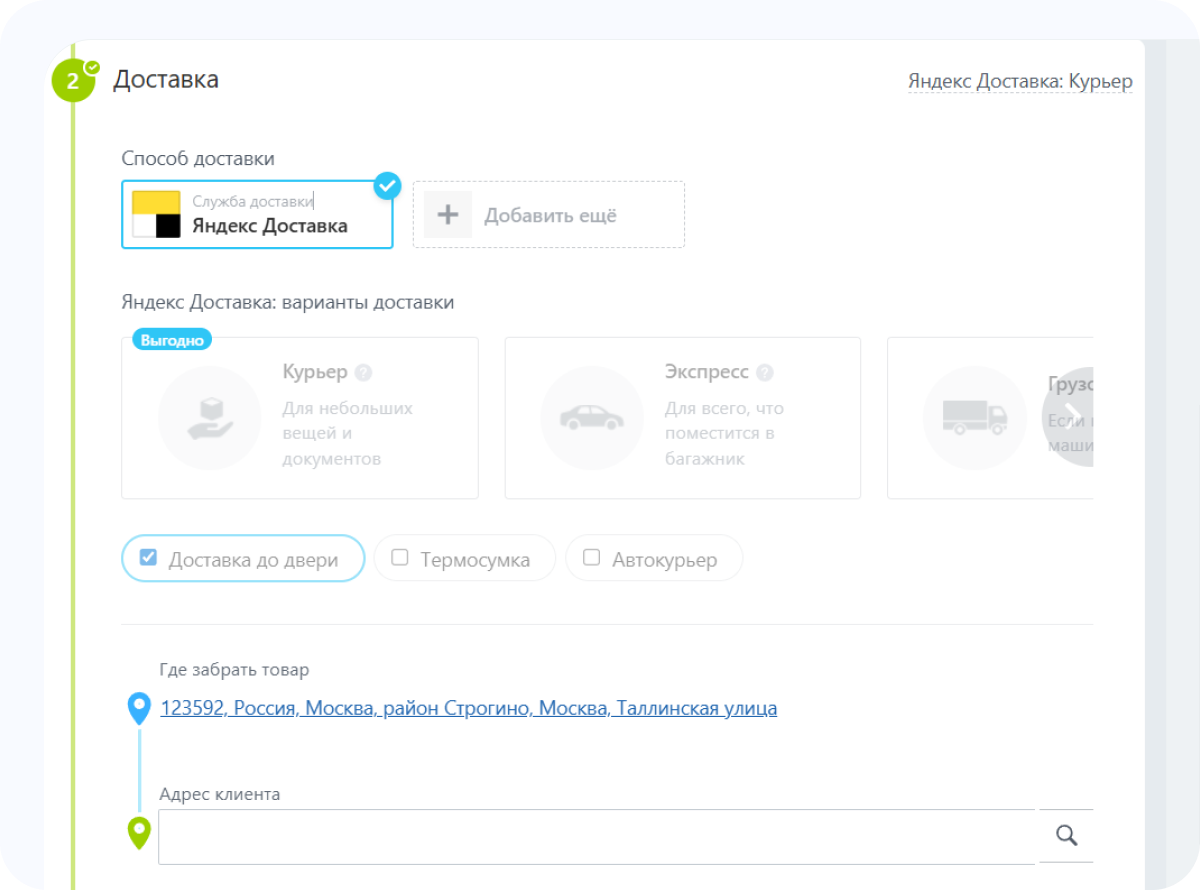Uncheck the Доставка до двери checkbox

pos(148,558)
